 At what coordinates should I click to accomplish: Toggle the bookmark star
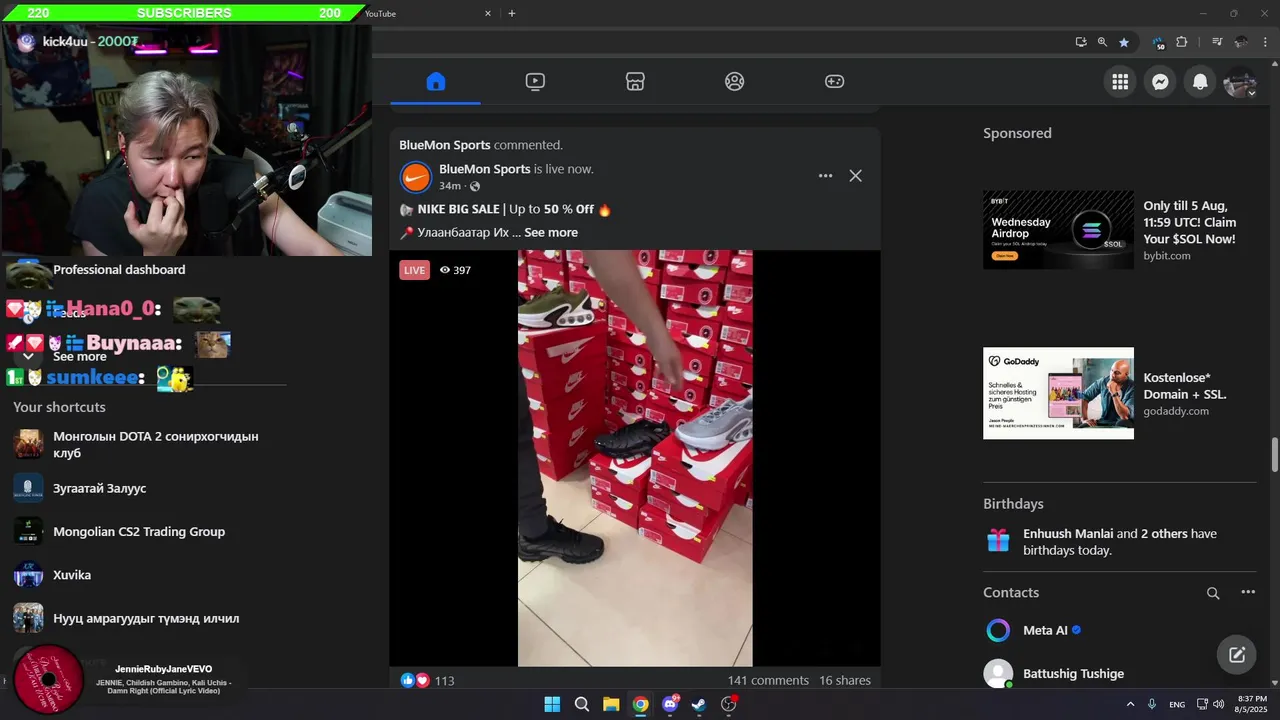(1124, 42)
